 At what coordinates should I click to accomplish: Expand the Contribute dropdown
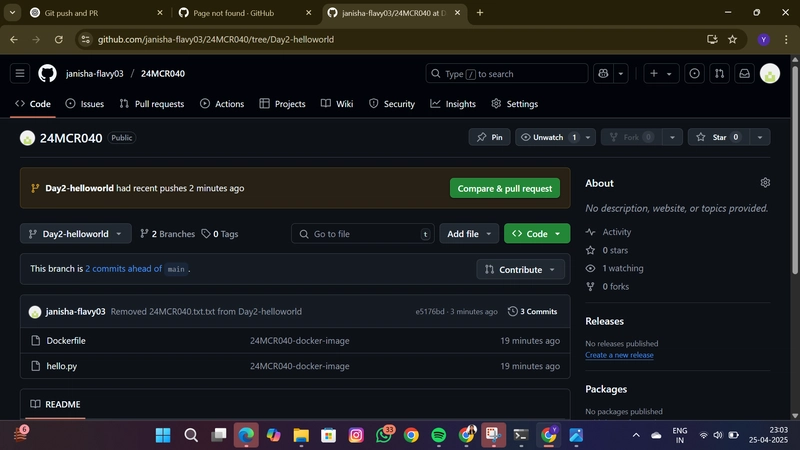click(x=520, y=269)
